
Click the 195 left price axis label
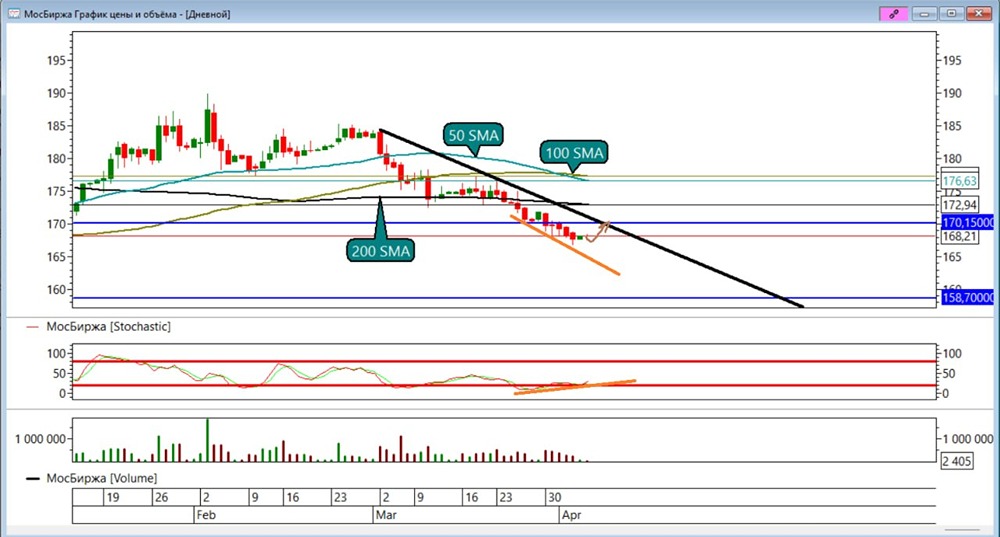[56, 61]
